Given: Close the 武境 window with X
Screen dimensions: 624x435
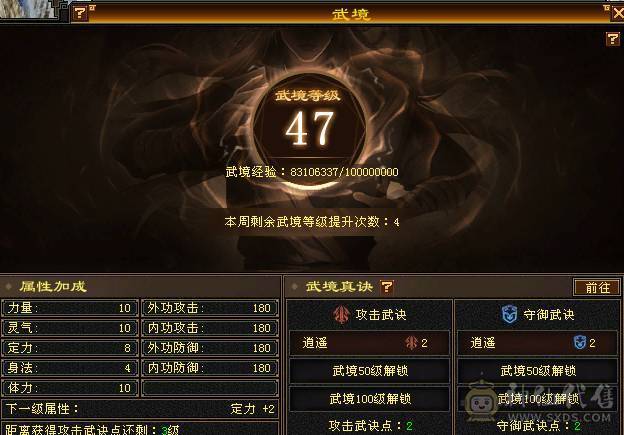Looking at the screenshot, I should pos(617,14).
